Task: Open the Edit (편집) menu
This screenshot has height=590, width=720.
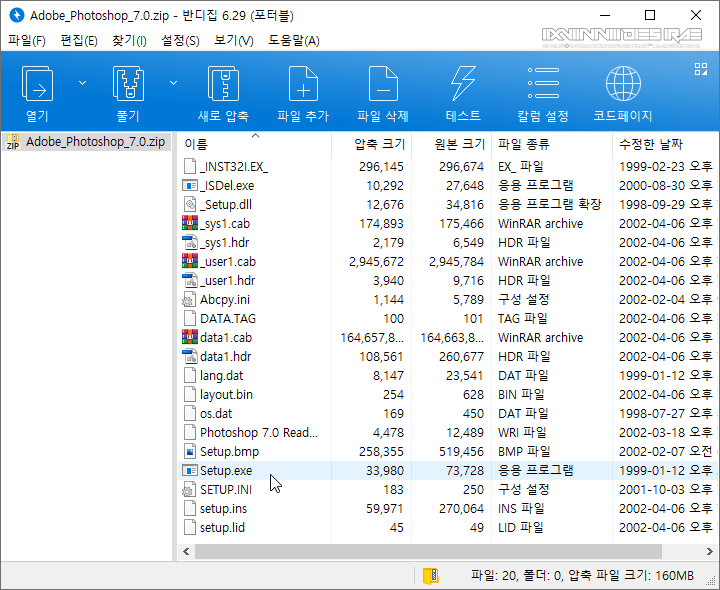Action: click(79, 41)
